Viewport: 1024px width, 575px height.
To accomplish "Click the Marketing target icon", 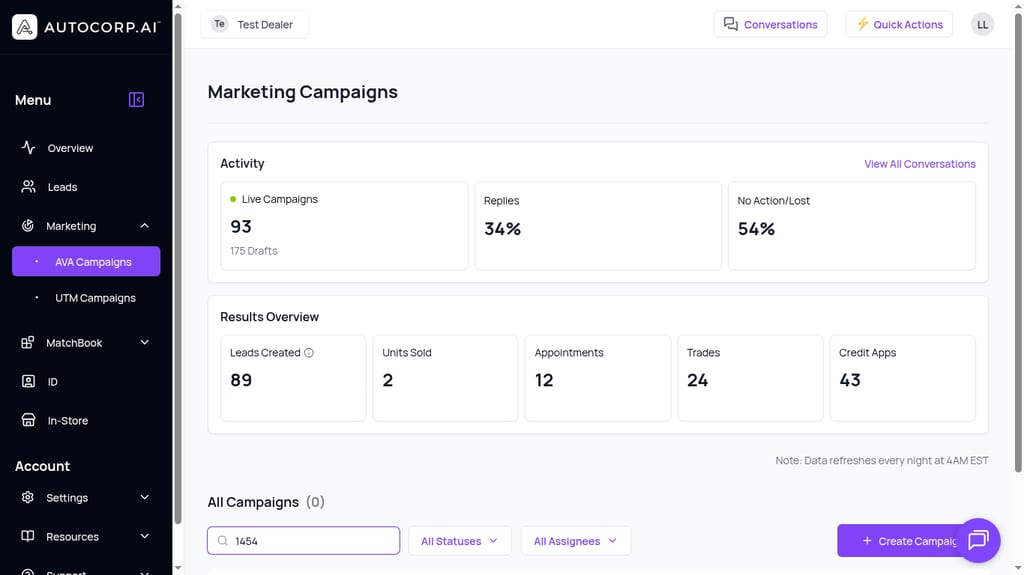I will tap(27, 225).
